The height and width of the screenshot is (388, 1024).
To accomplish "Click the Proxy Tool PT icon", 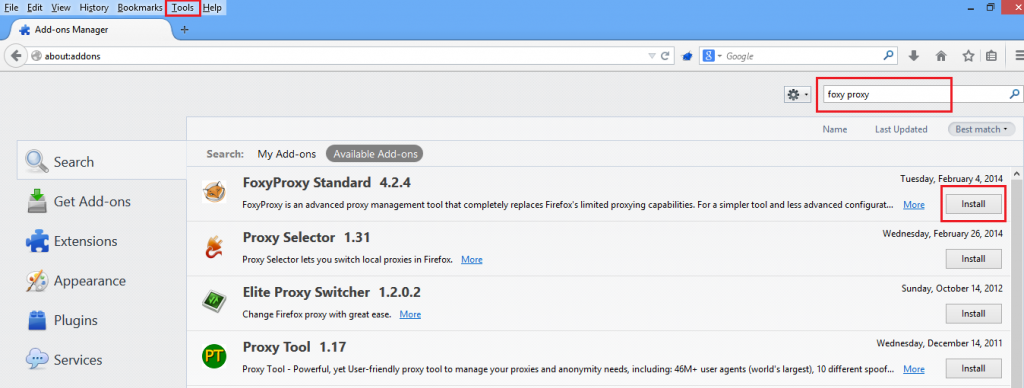I will [214, 357].
